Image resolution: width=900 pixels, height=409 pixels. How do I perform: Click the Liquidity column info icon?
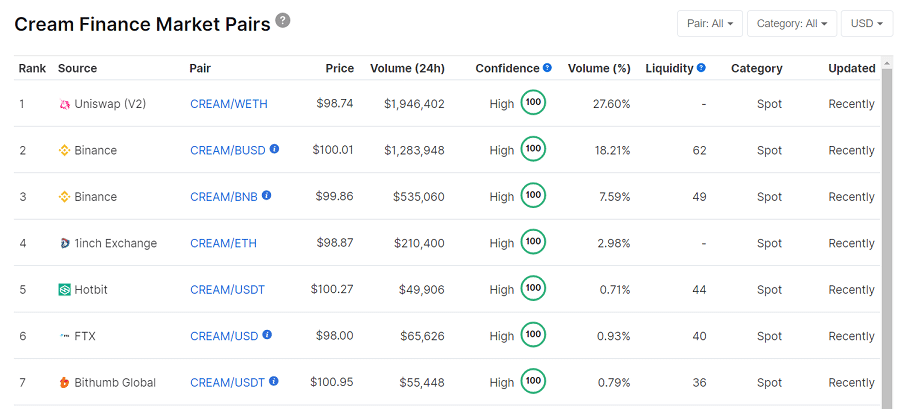pyautogui.click(x=701, y=68)
